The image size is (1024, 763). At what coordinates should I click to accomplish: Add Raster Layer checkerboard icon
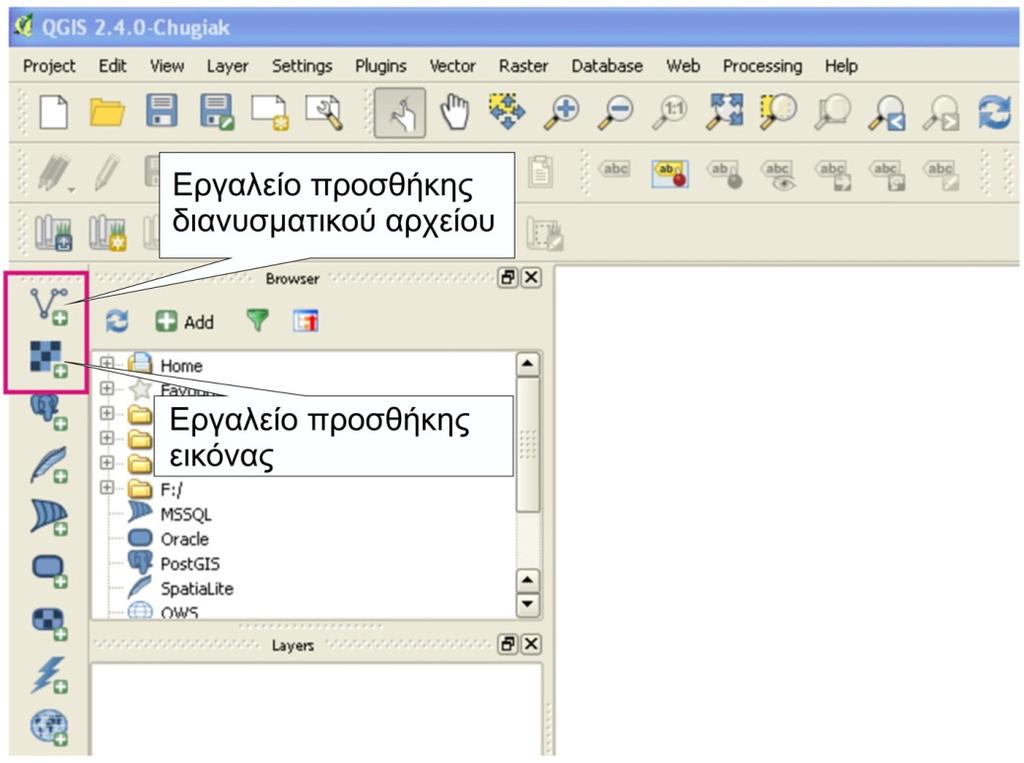coord(49,359)
